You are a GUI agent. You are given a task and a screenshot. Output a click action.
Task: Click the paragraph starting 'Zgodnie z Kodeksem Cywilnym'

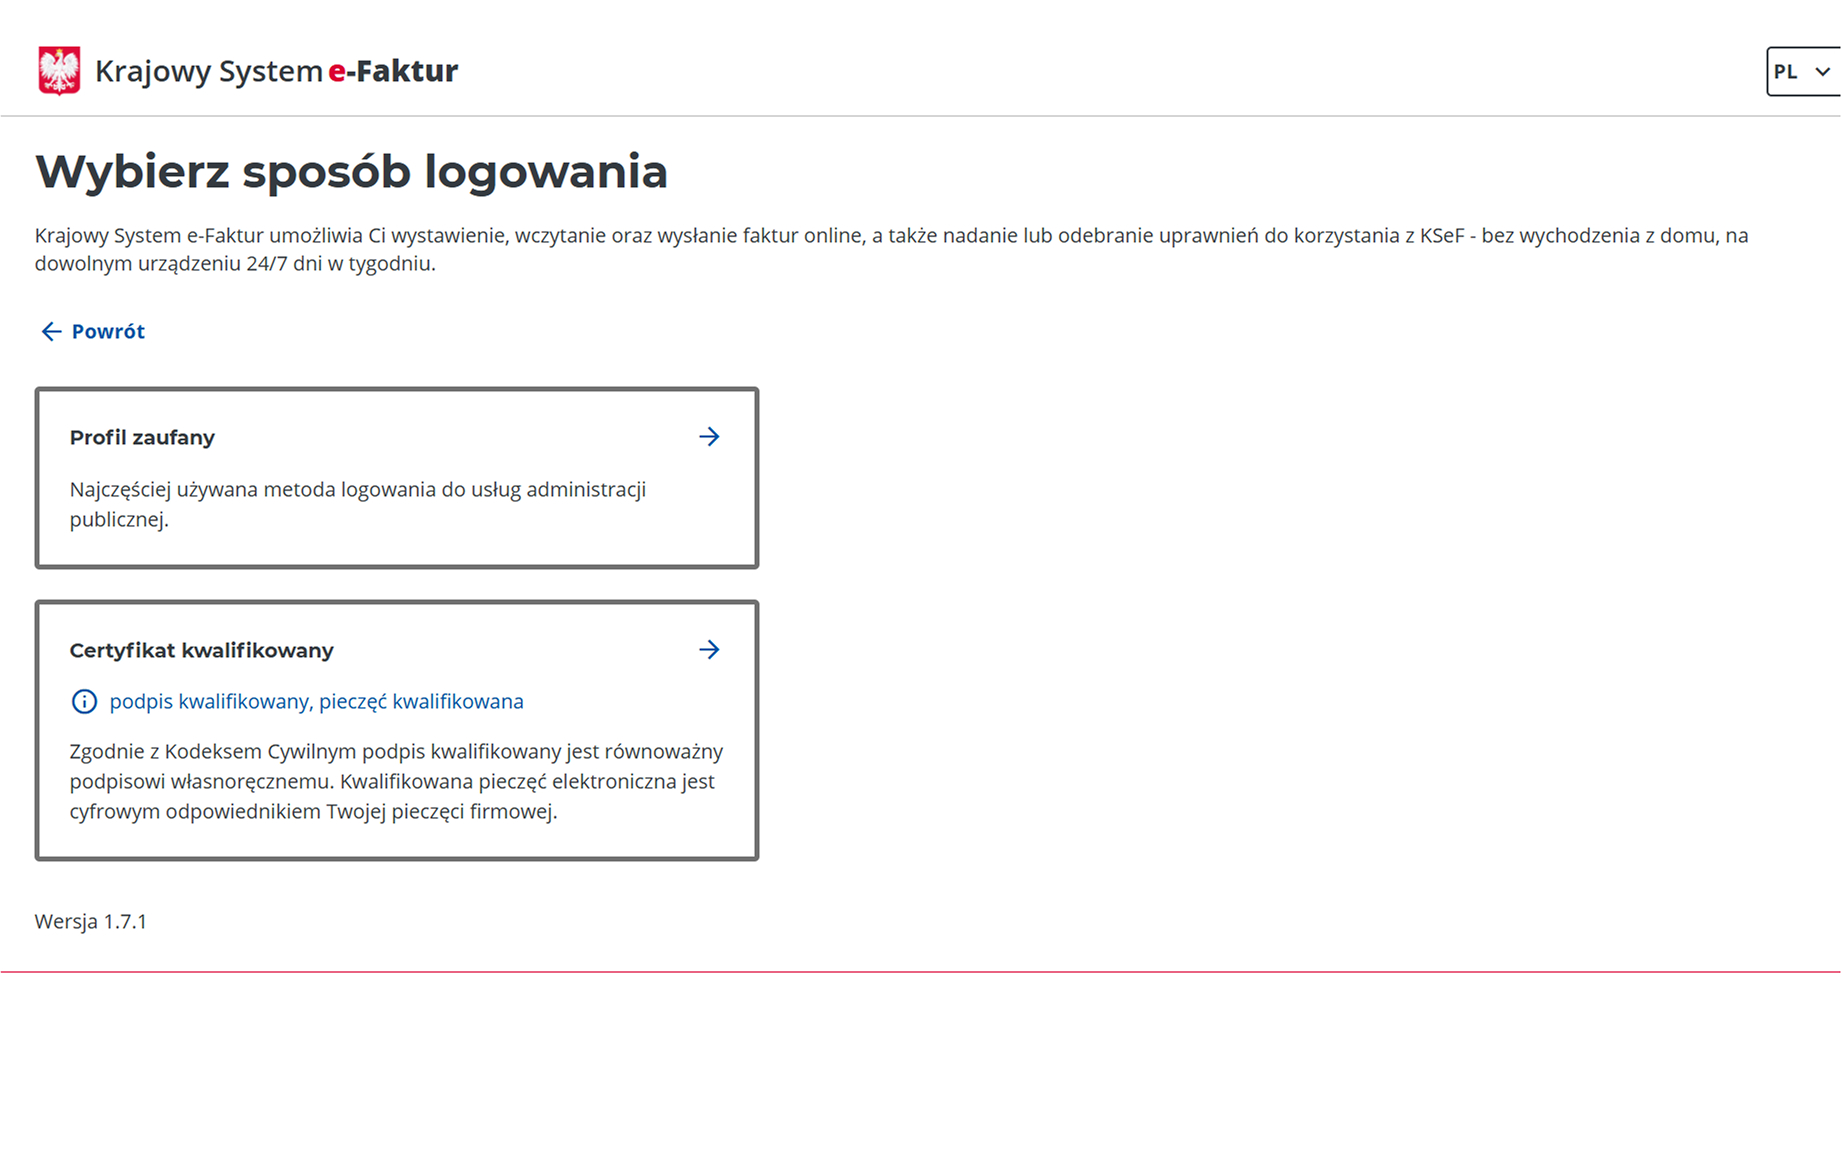[396, 782]
